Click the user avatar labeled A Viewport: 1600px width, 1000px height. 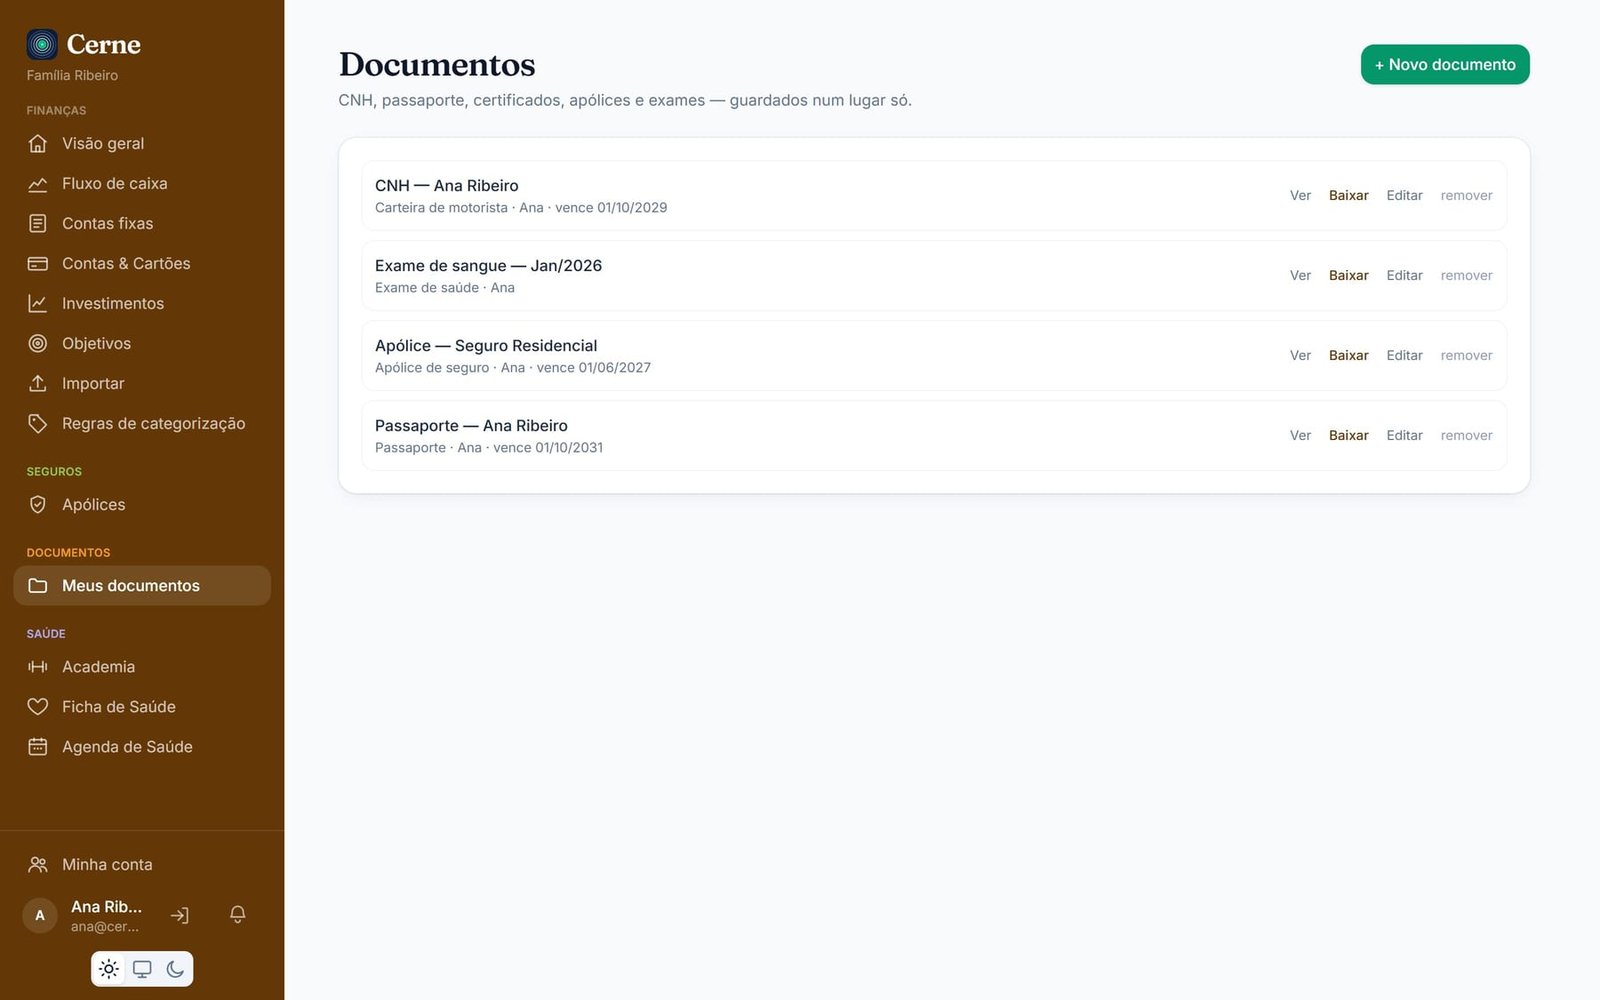point(40,915)
